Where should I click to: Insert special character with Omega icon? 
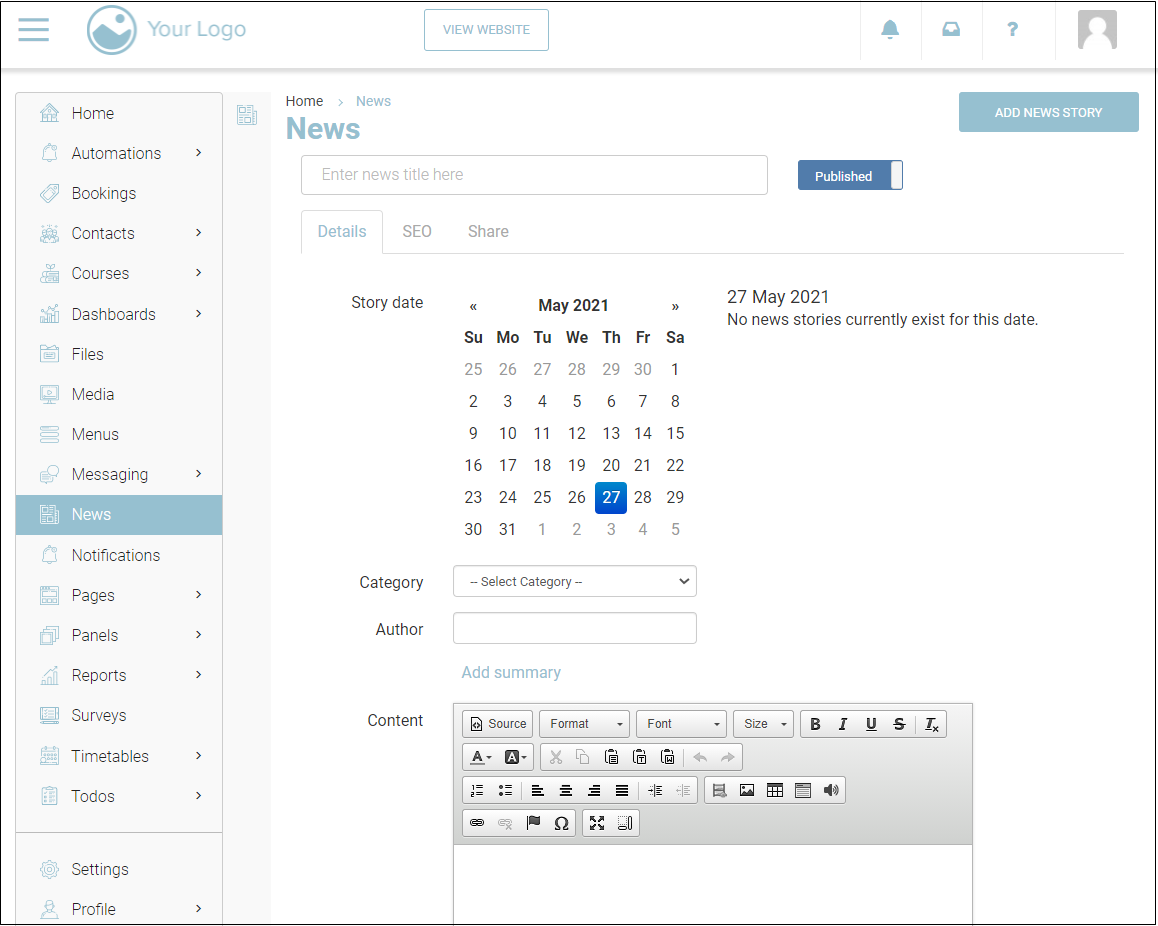coord(561,823)
